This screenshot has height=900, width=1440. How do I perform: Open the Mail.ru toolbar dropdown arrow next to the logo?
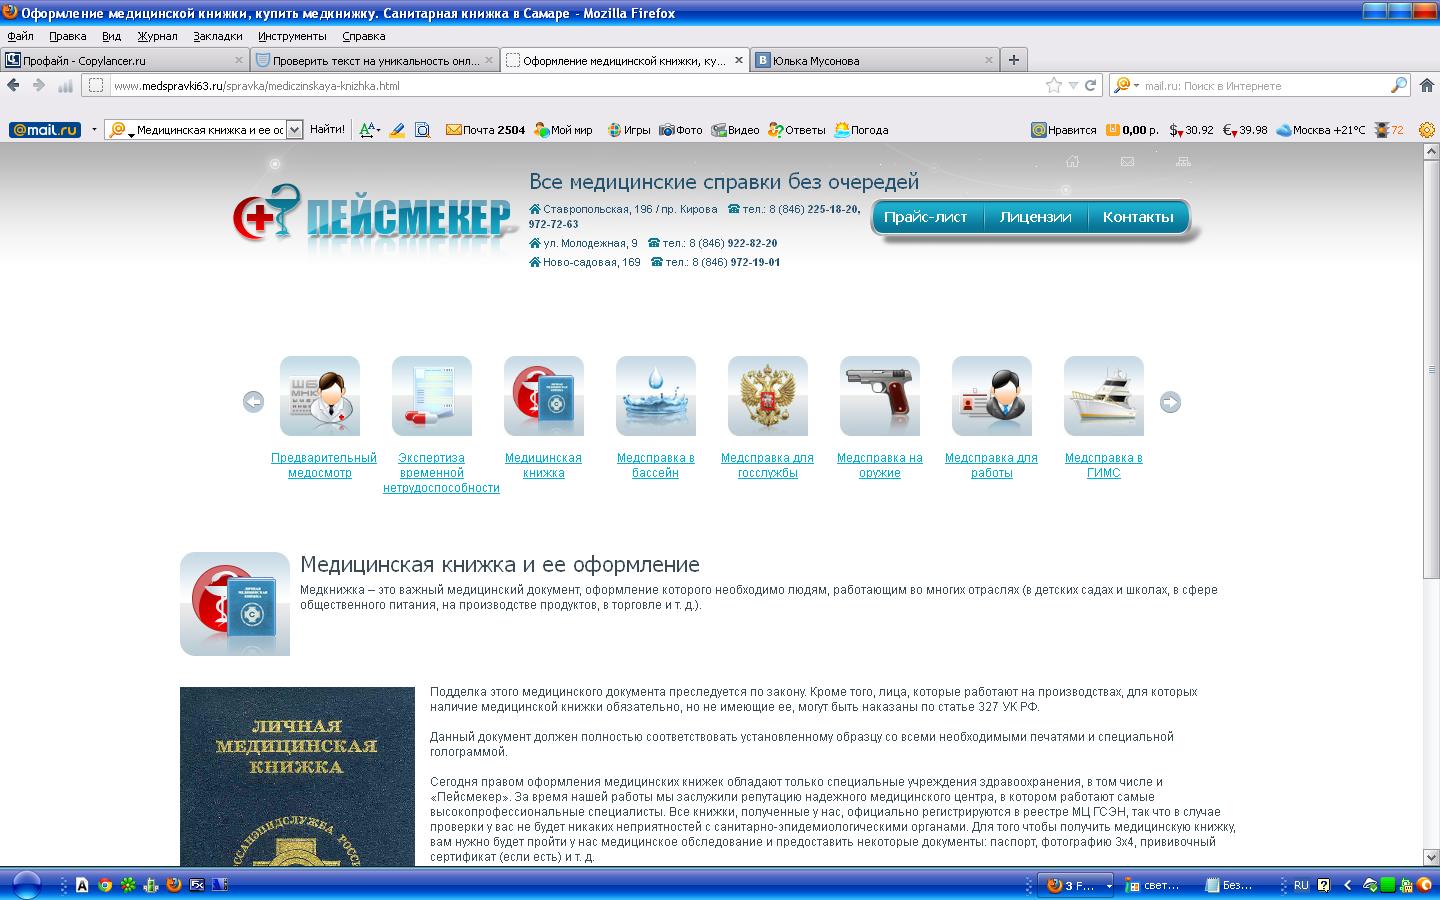(94, 130)
